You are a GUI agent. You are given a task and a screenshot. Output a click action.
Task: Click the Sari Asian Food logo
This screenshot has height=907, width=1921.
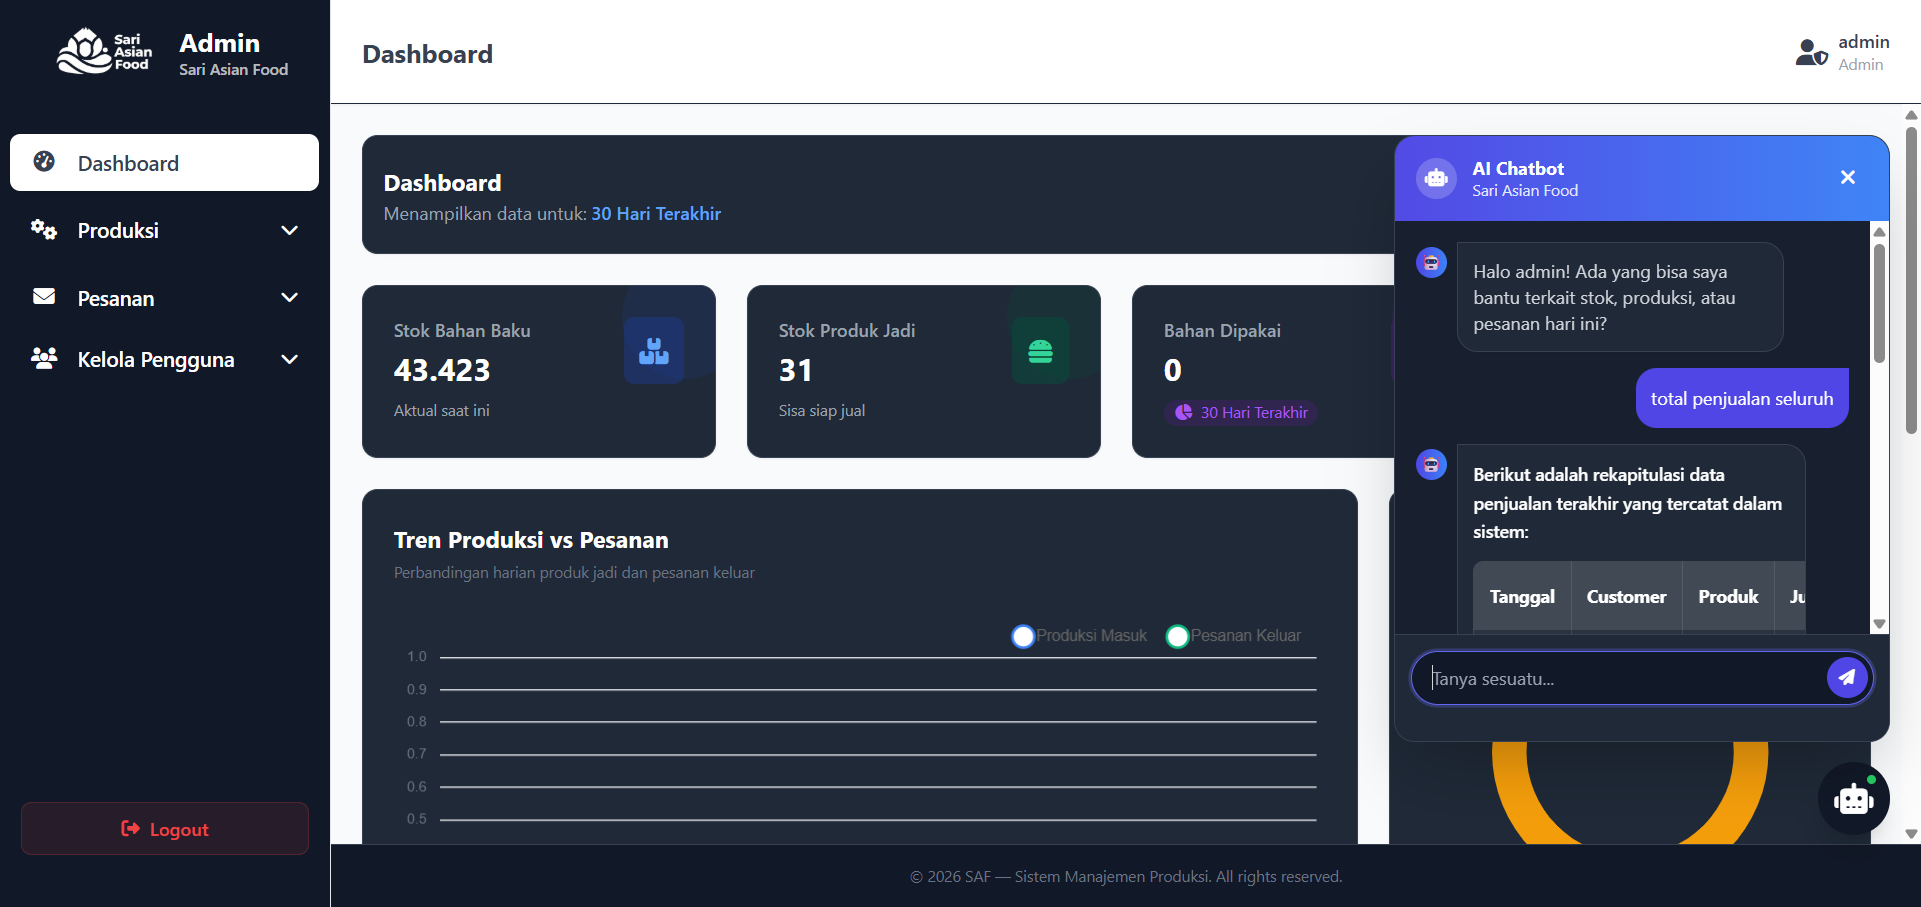point(104,51)
